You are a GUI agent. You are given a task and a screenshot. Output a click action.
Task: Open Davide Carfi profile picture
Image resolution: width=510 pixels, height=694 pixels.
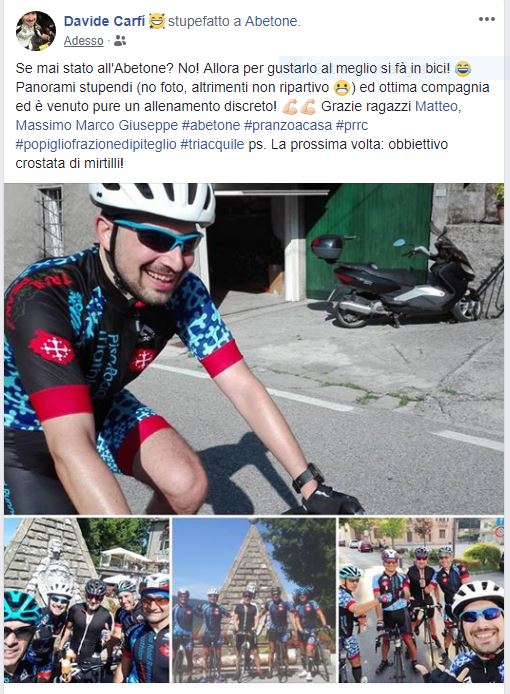(x=36, y=31)
